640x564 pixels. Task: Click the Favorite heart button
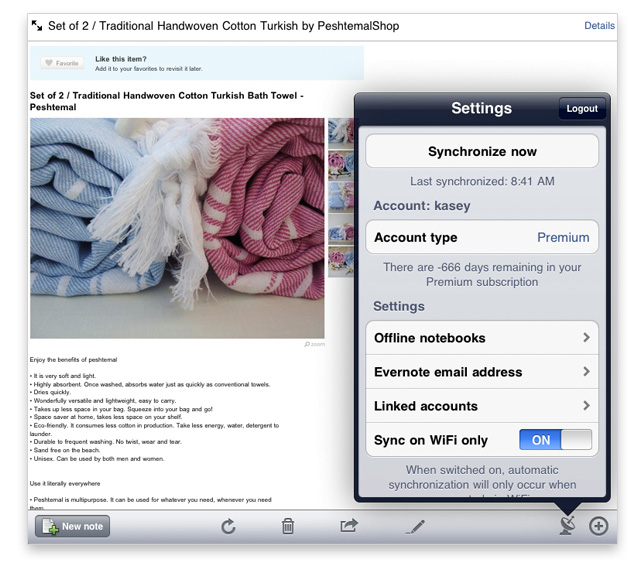click(62, 63)
